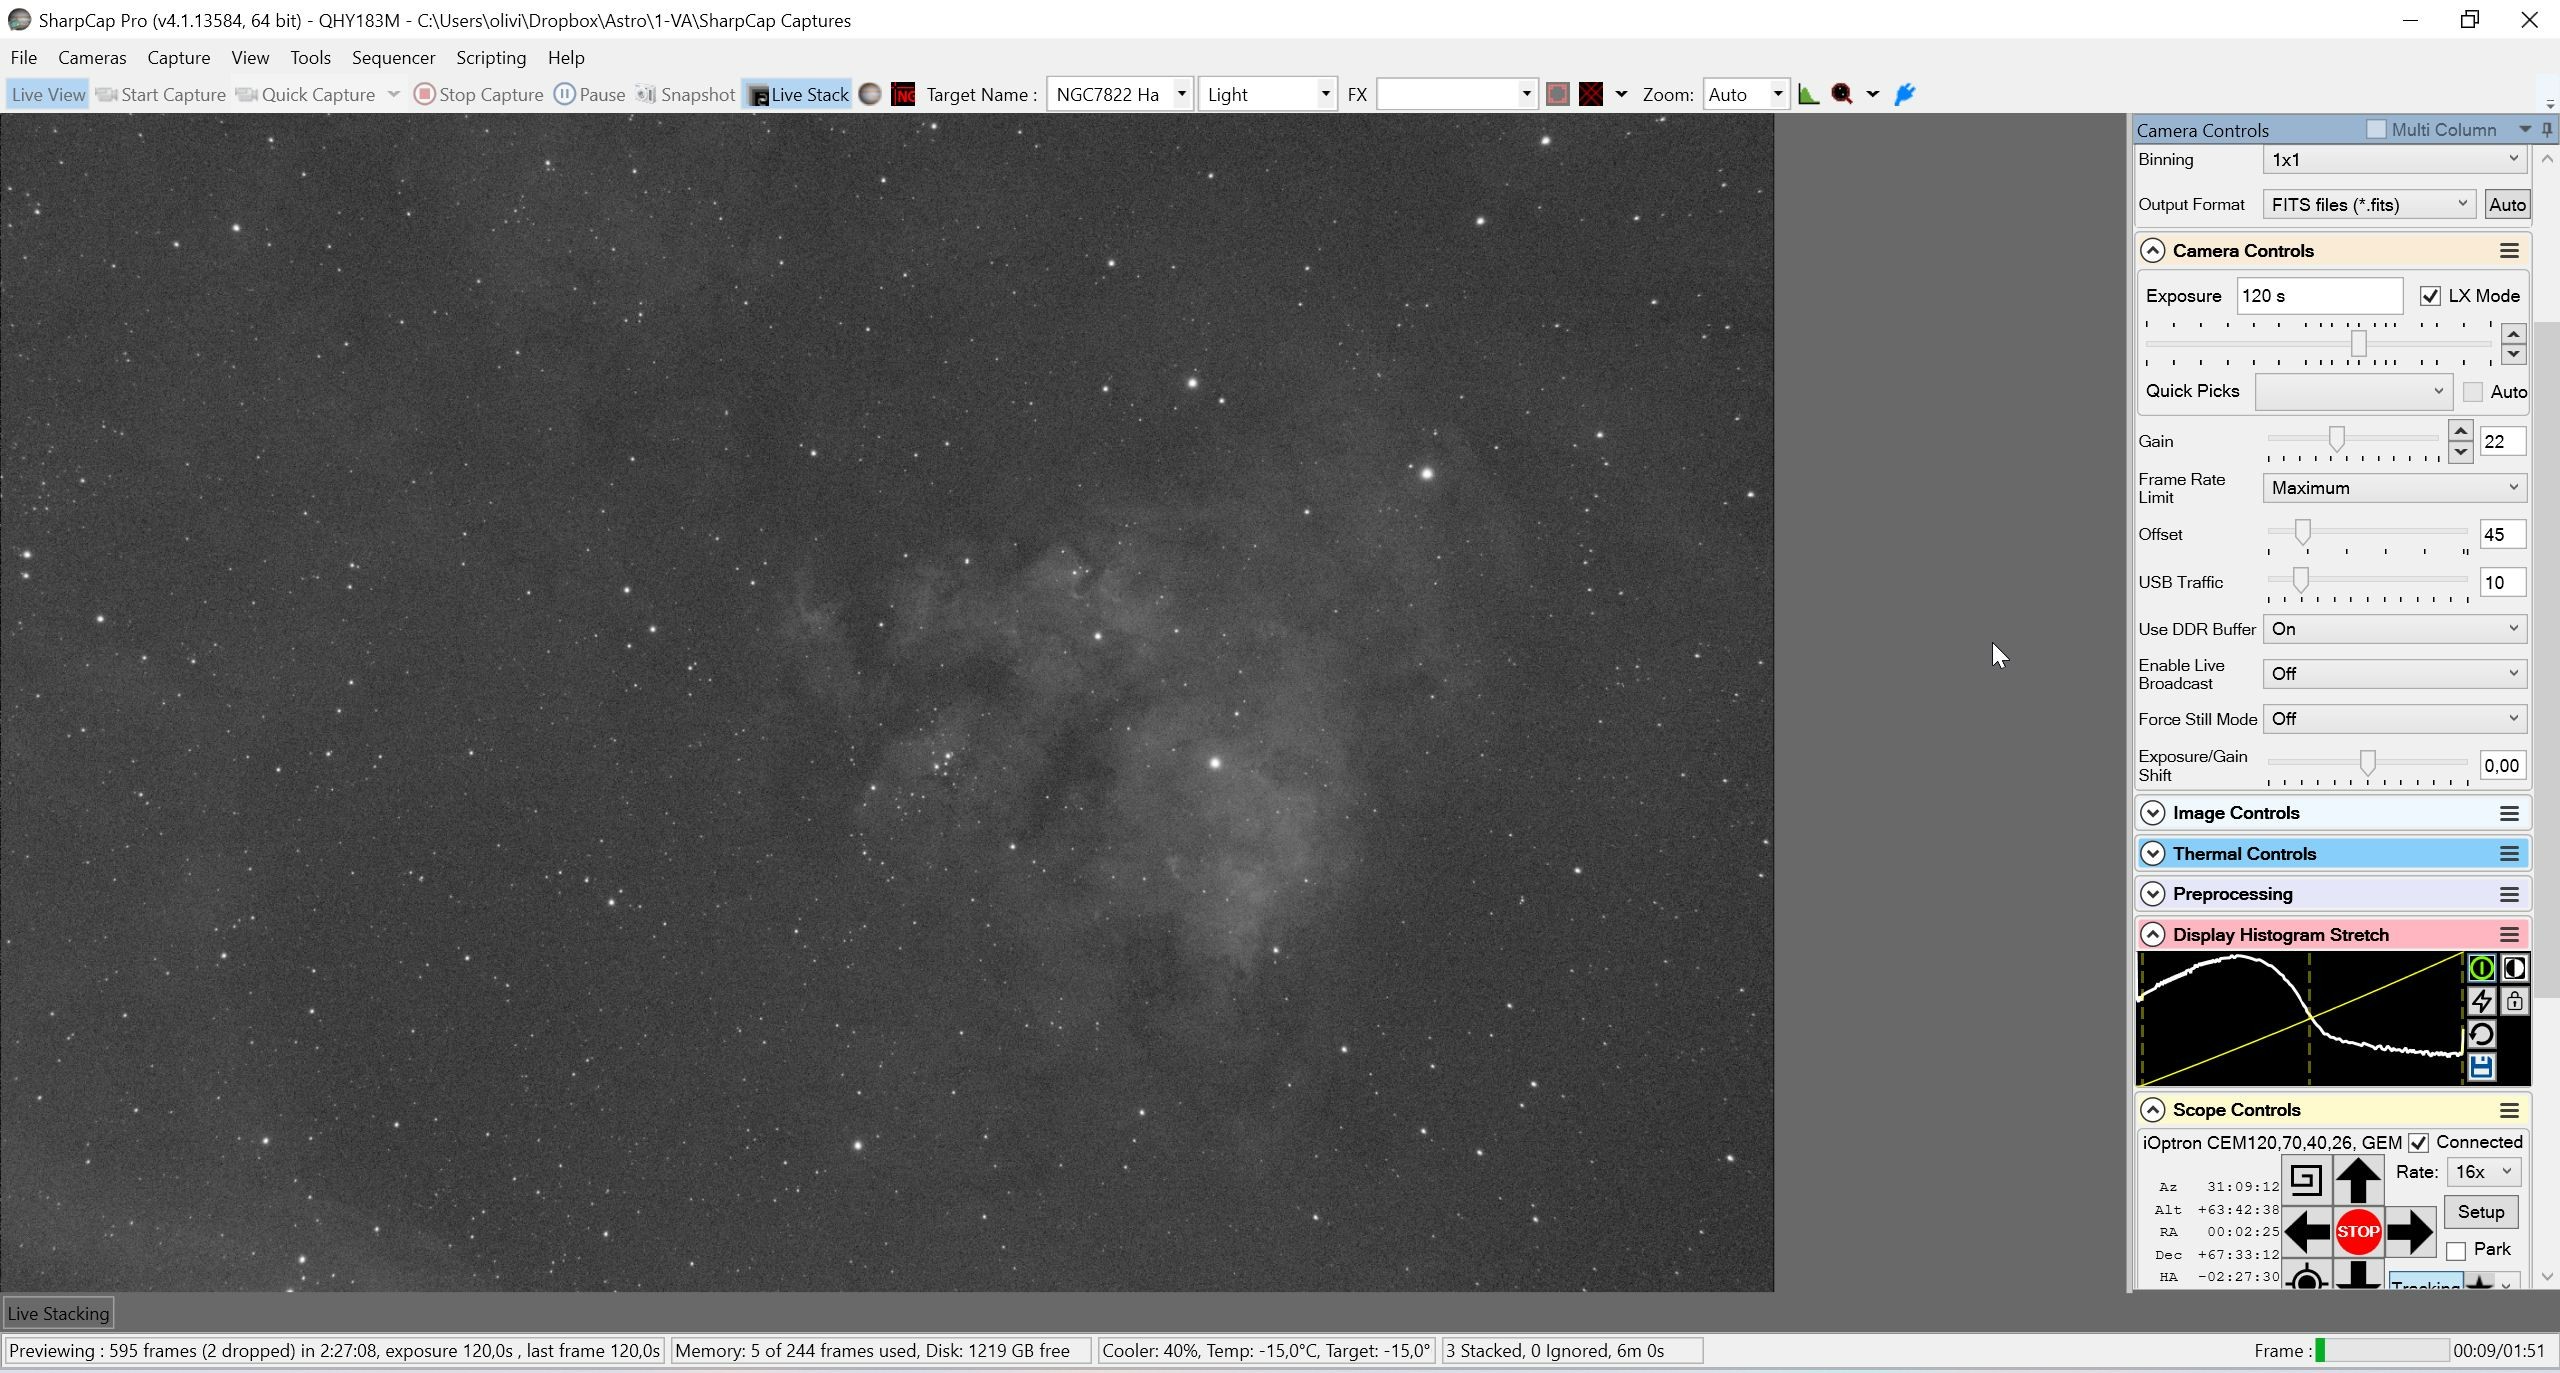Click the Gain slider handle
2560x1373 pixels.
pyautogui.click(x=2336, y=438)
